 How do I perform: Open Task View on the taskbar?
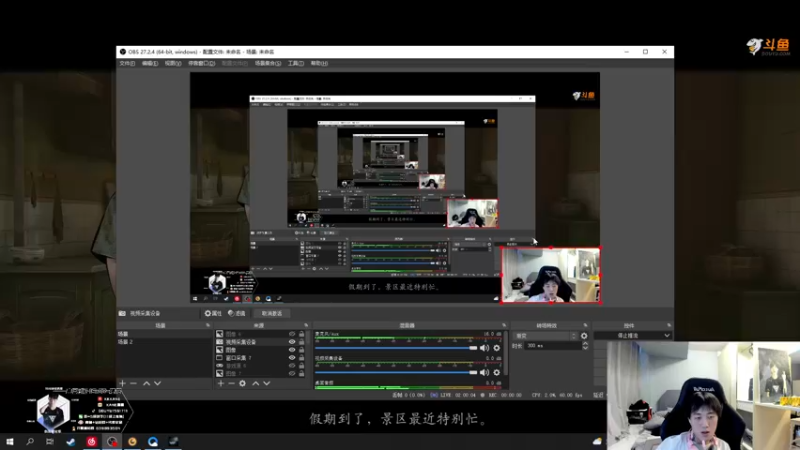tap(49, 441)
